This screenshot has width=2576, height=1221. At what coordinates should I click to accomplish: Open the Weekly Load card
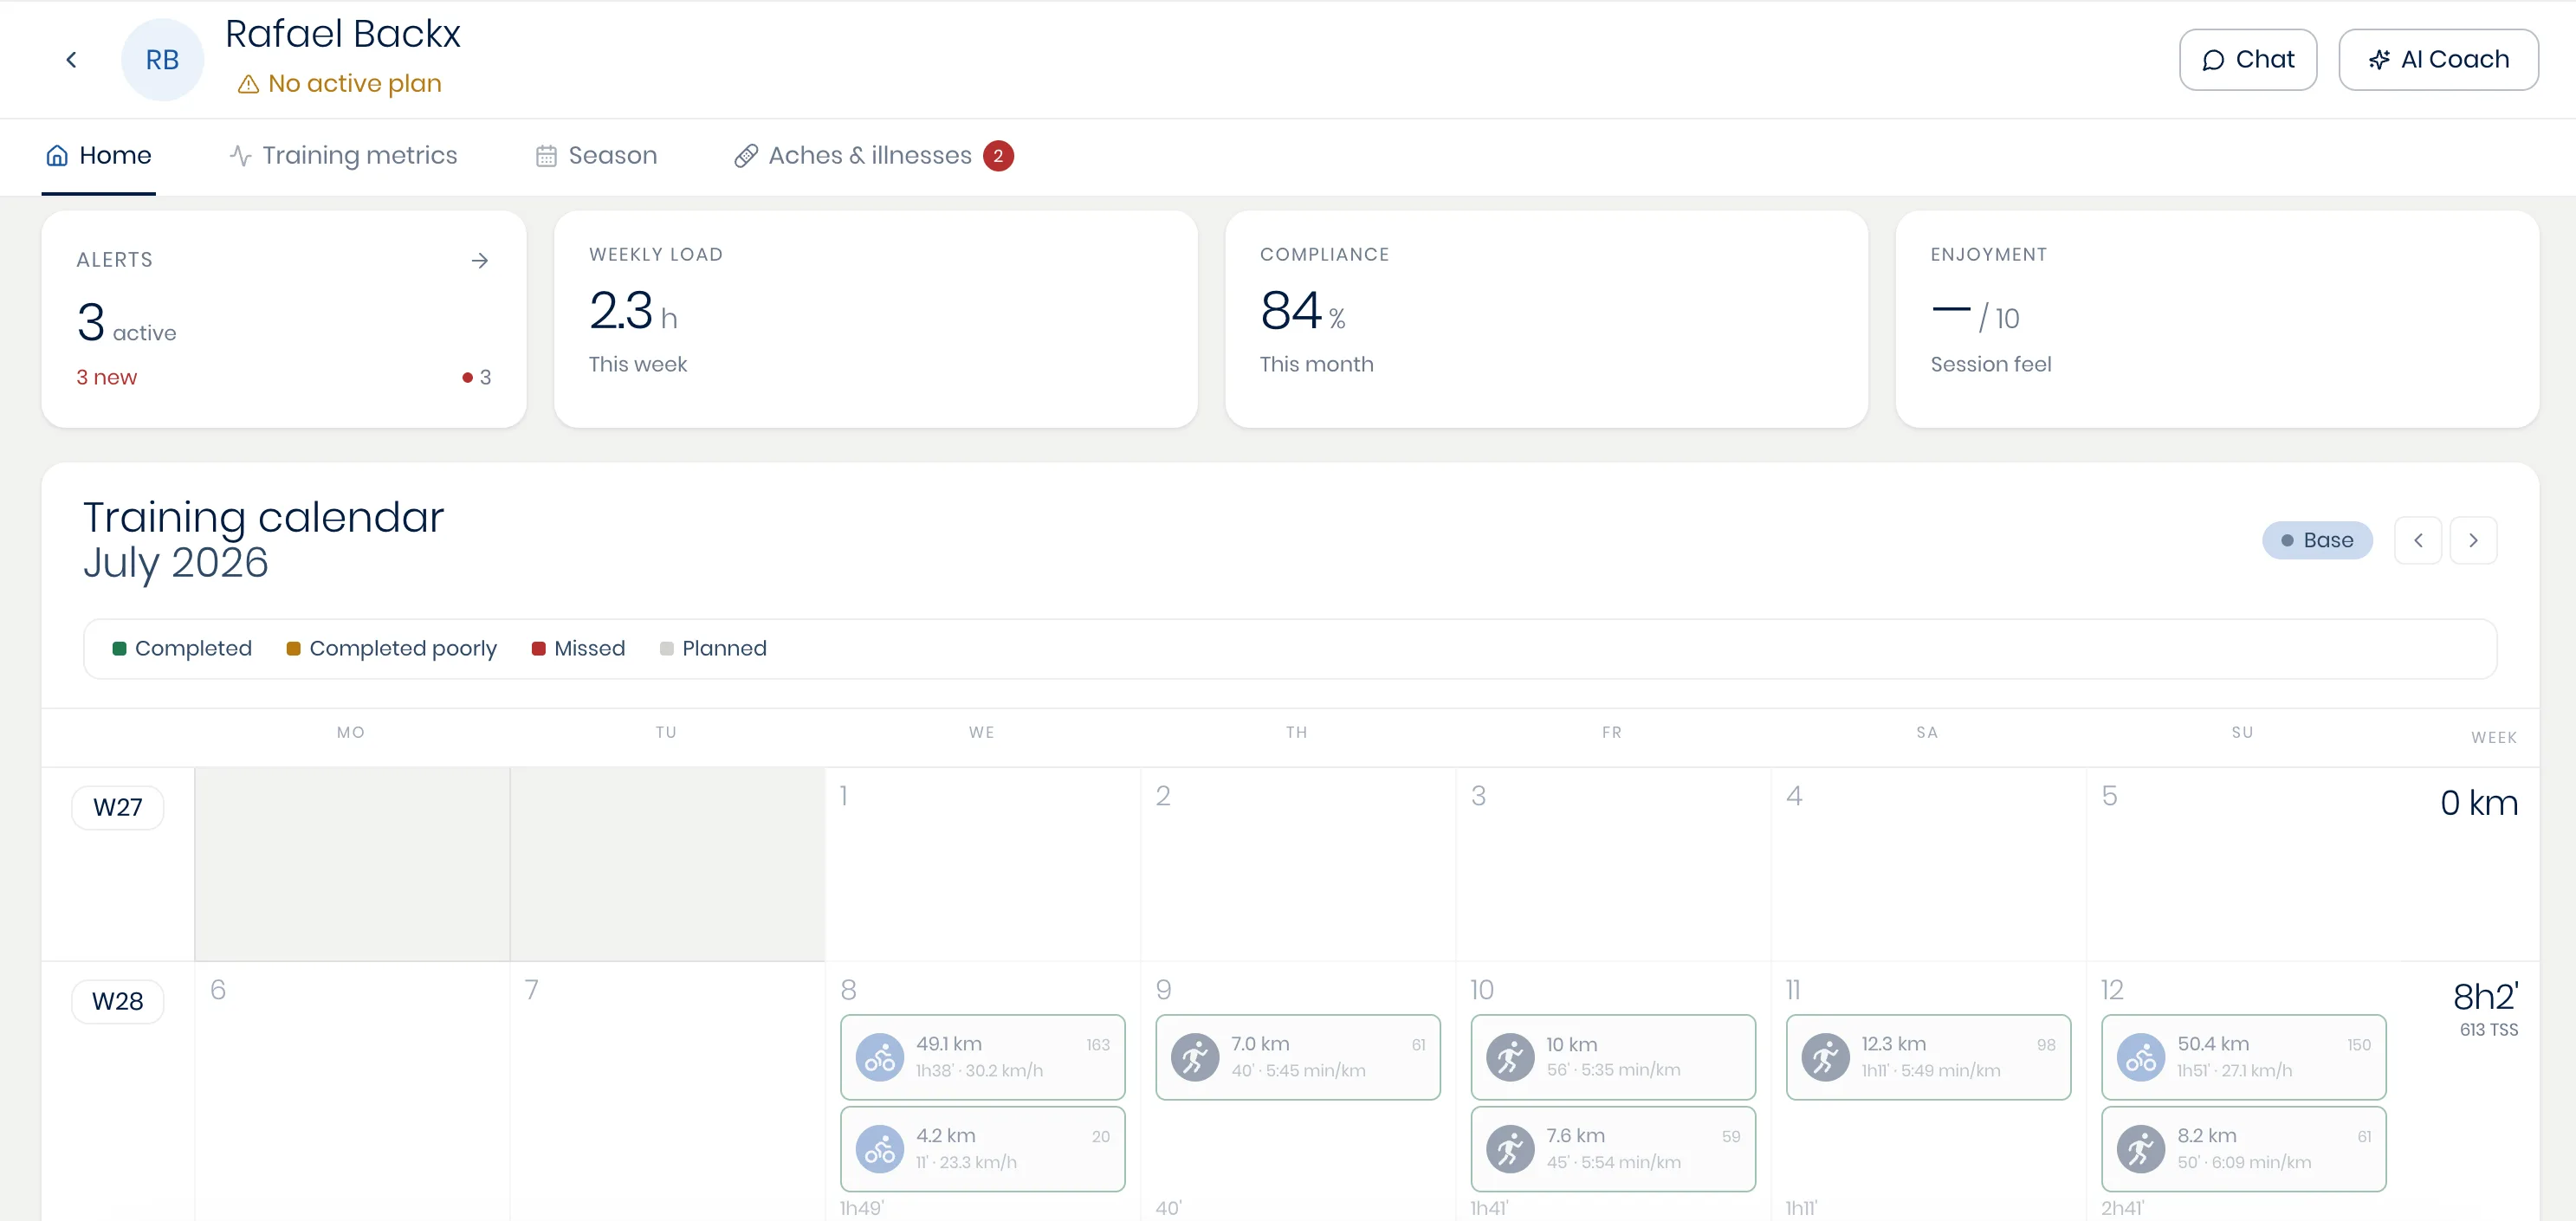click(875, 319)
